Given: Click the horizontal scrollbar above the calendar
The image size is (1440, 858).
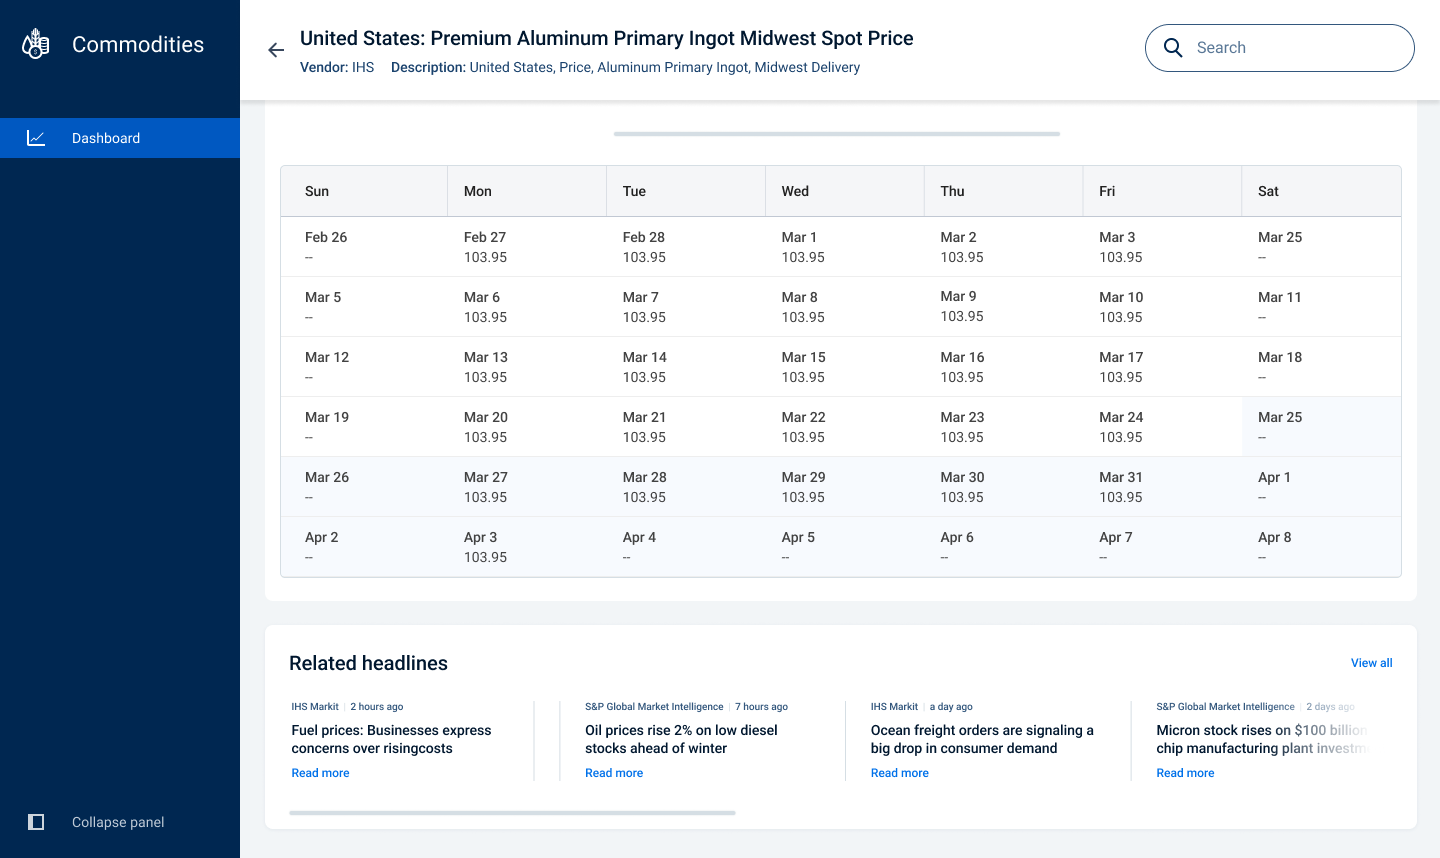Looking at the screenshot, I should click(x=837, y=133).
